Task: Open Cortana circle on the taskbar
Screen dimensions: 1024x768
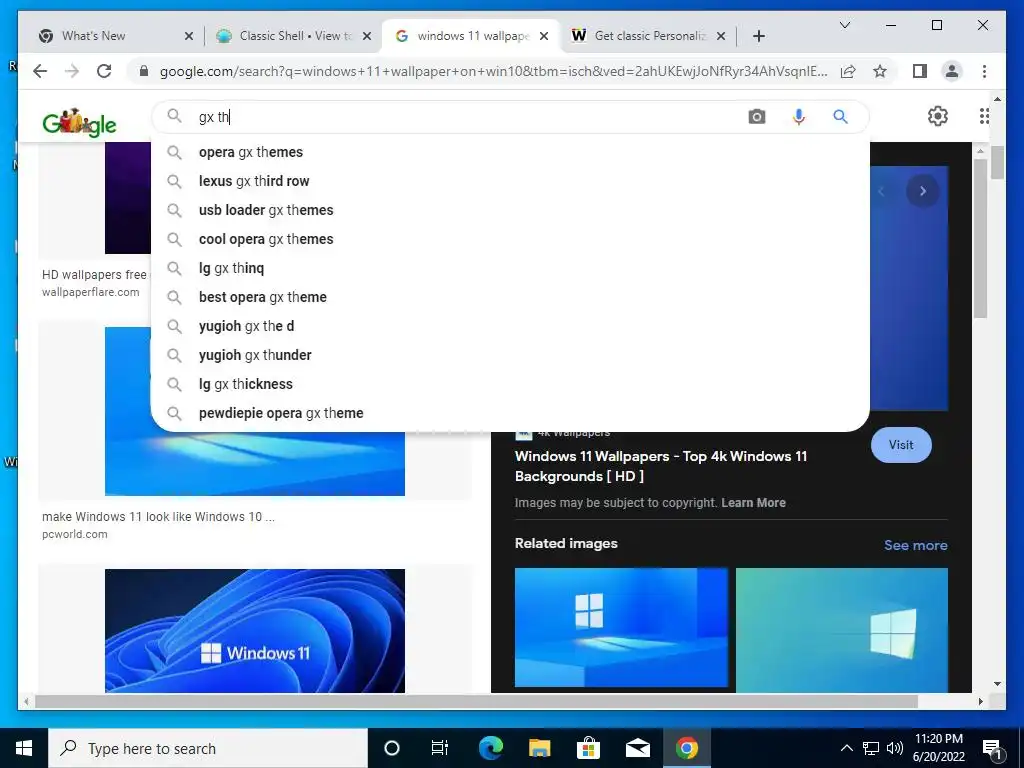Action: point(391,748)
